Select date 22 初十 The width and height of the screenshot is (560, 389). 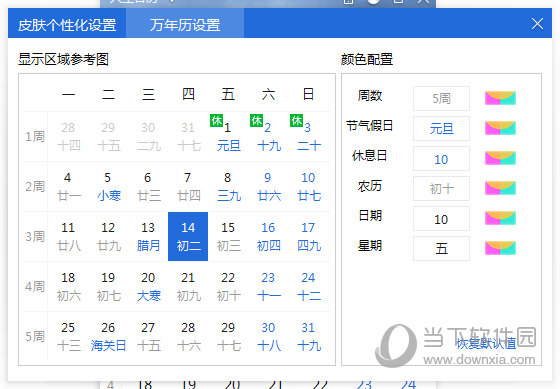pyautogui.click(x=228, y=286)
